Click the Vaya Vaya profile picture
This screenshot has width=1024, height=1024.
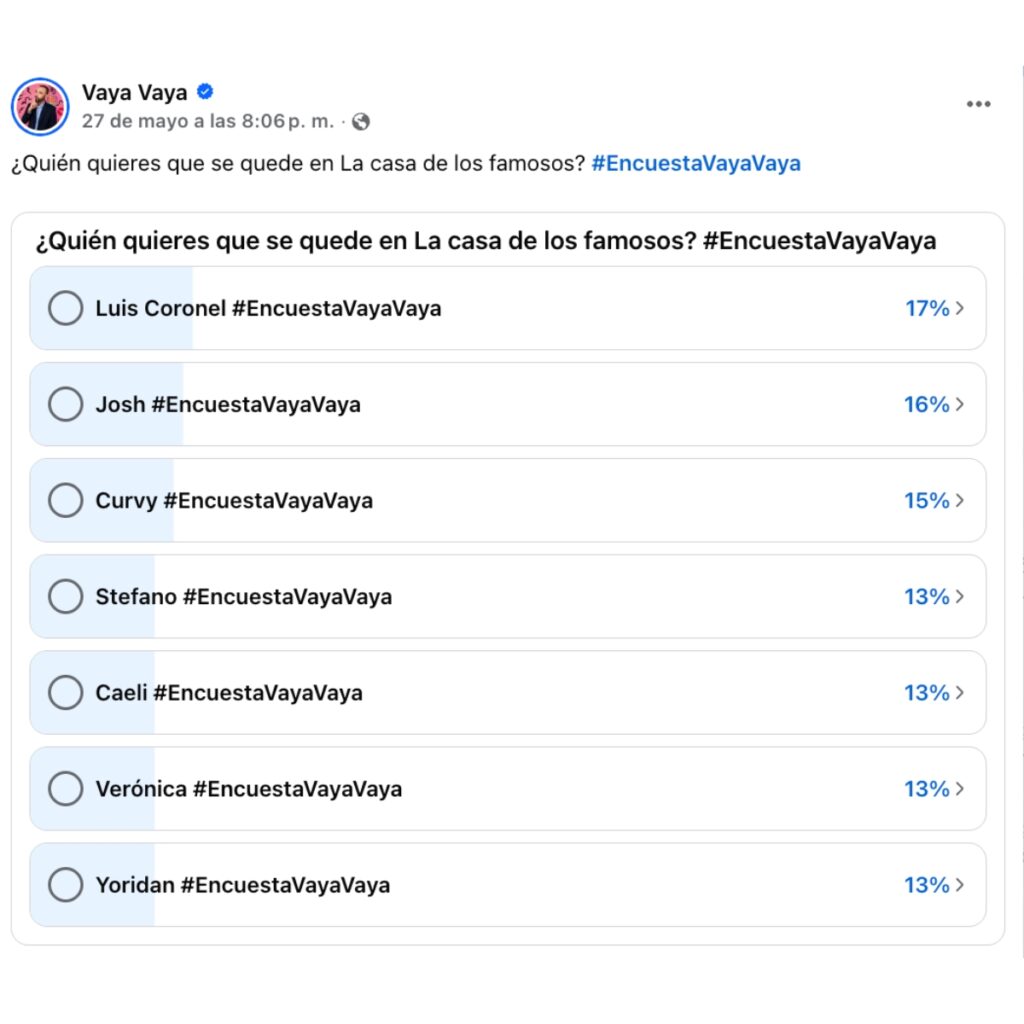tap(40, 106)
